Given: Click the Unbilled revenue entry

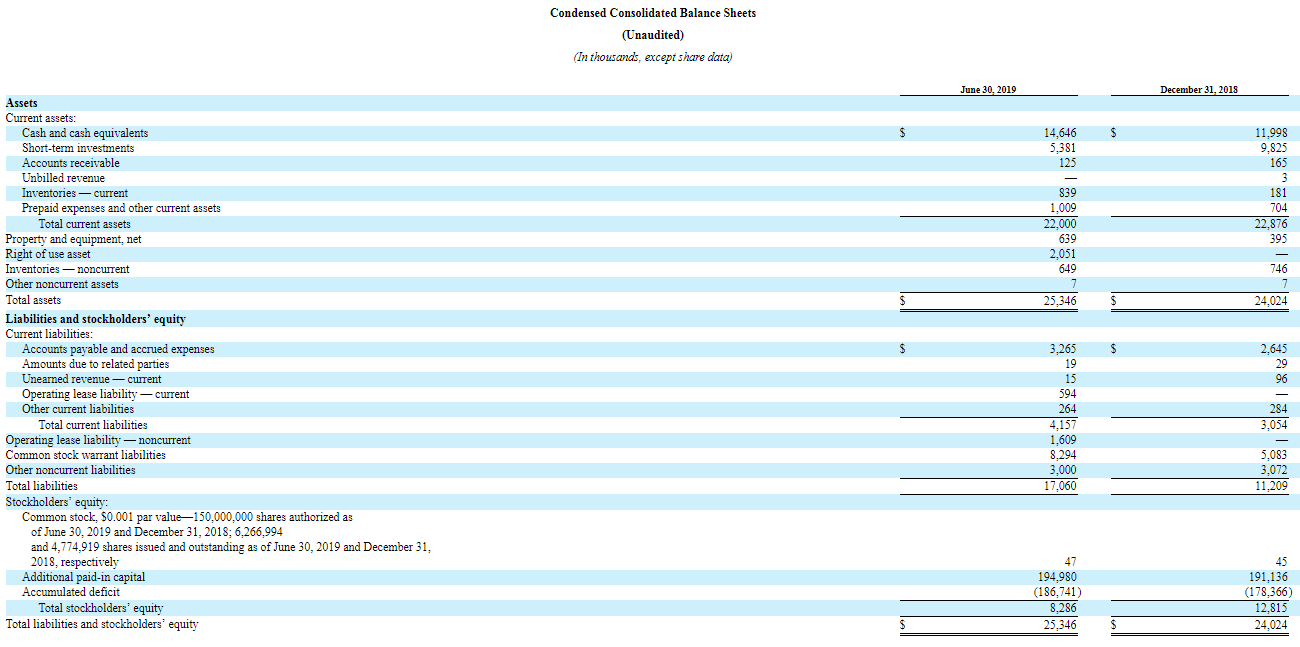Looking at the screenshot, I should [x=66, y=177].
